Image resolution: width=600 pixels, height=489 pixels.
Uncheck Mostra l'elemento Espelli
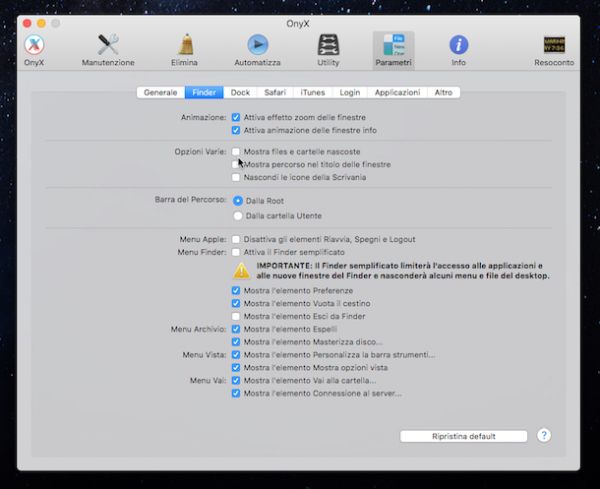click(x=236, y=329)
